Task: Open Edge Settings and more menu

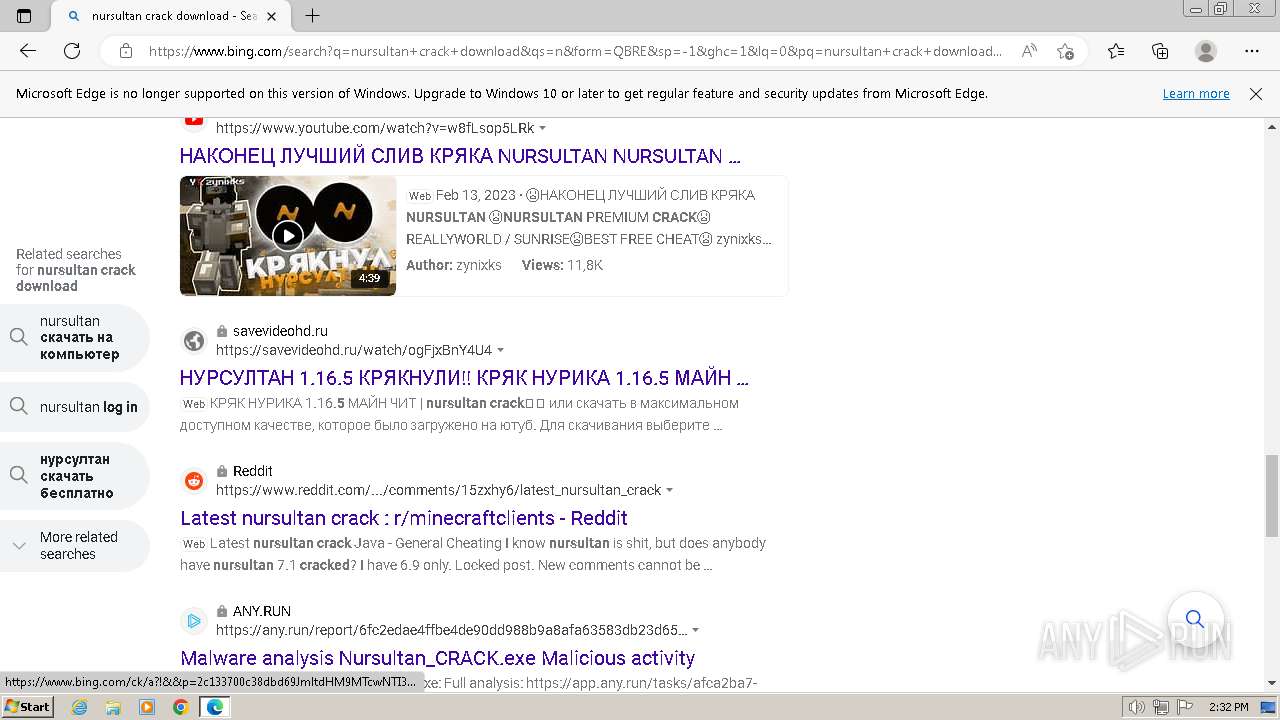Action: pos(1252,51)
